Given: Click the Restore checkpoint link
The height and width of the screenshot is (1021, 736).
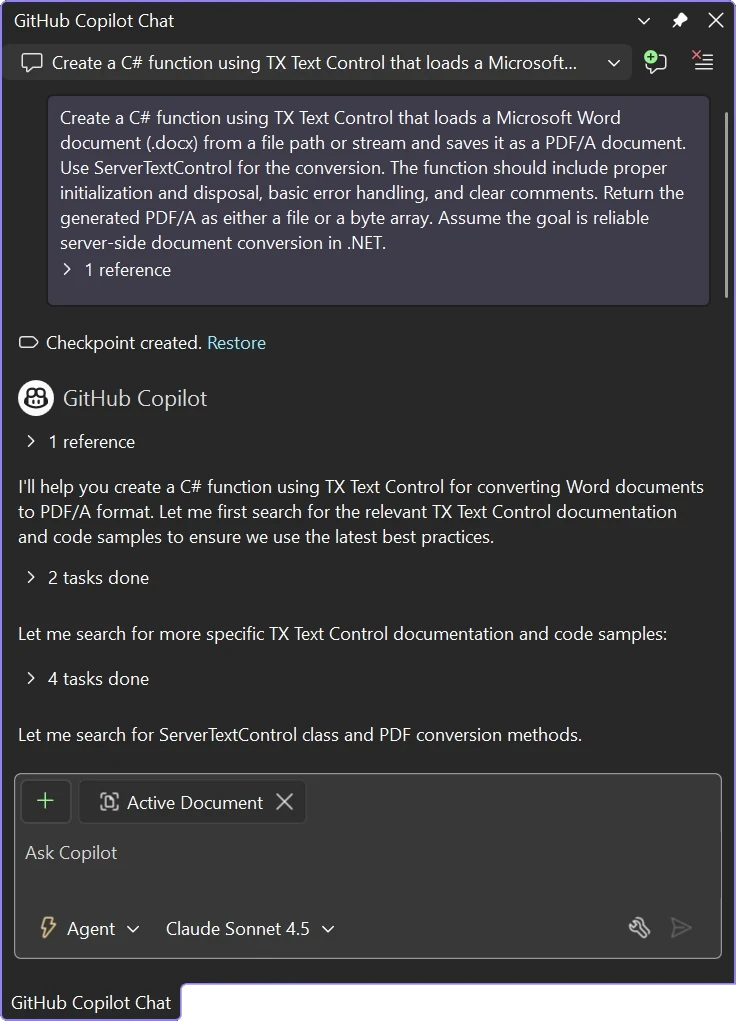Looking at the screenshot, I should (236, 342).
